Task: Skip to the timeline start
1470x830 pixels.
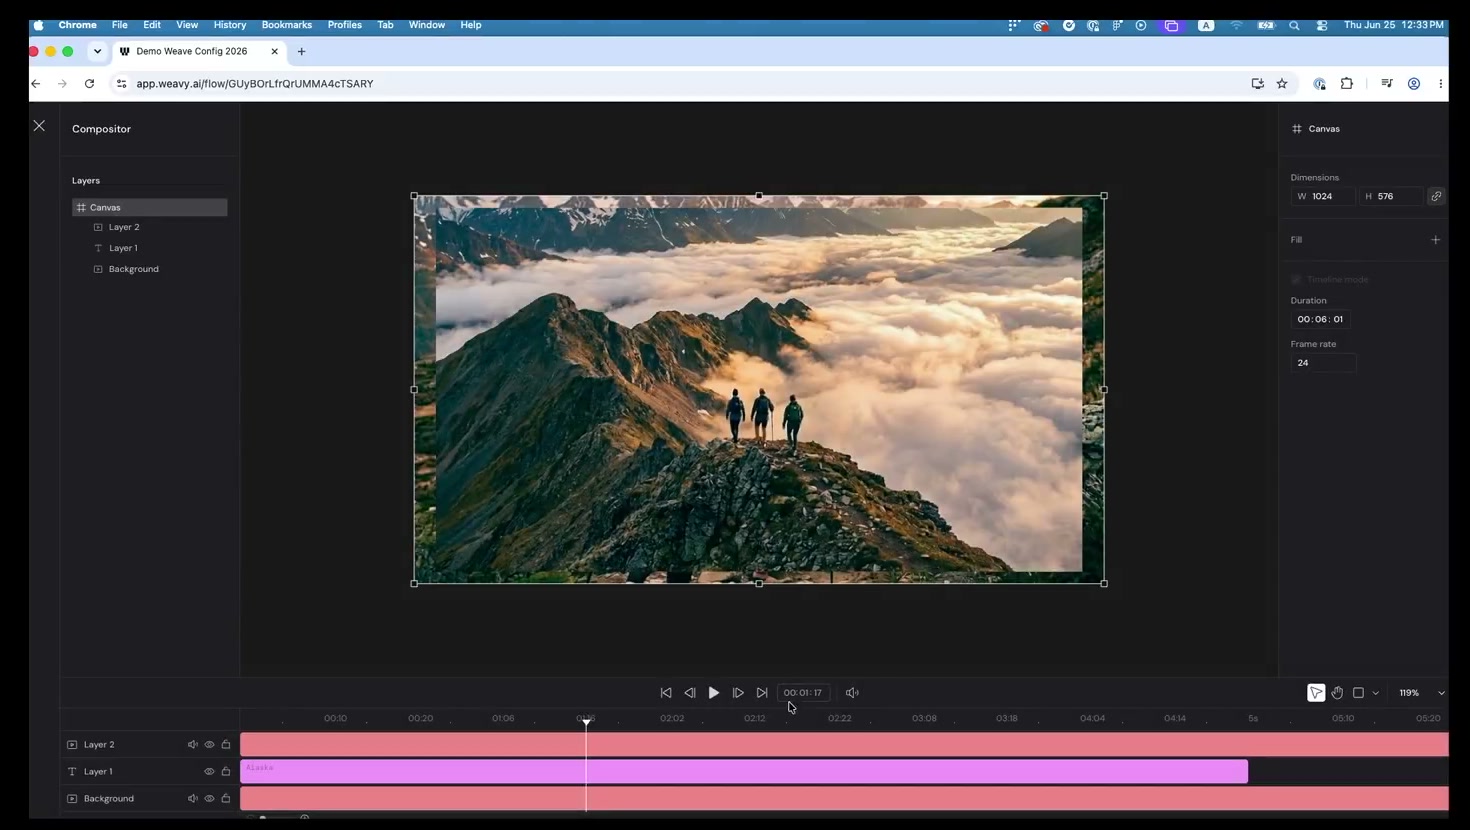Action: [x=666, y=692]
